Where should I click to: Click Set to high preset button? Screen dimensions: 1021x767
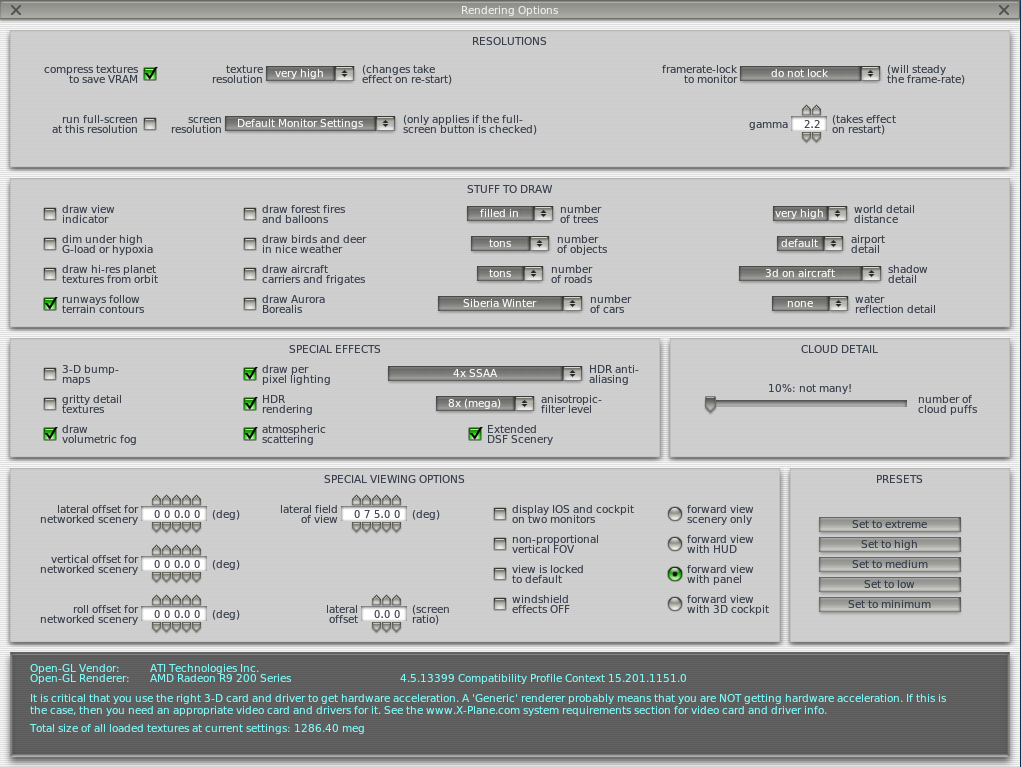(x=889, y=544)
